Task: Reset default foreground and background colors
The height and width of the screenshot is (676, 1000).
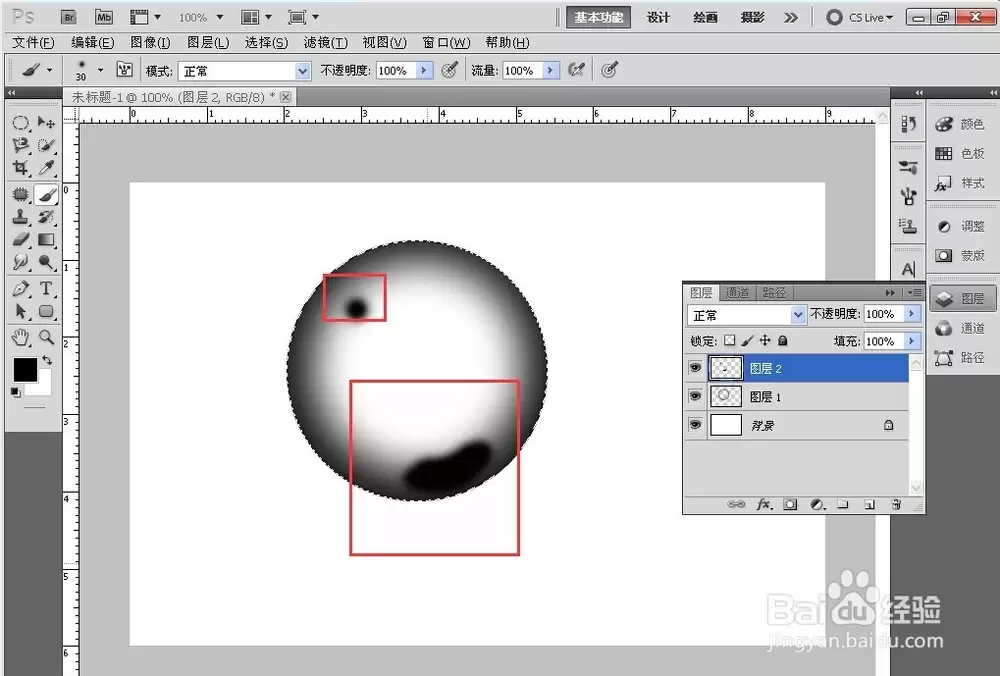Action: 16,392
